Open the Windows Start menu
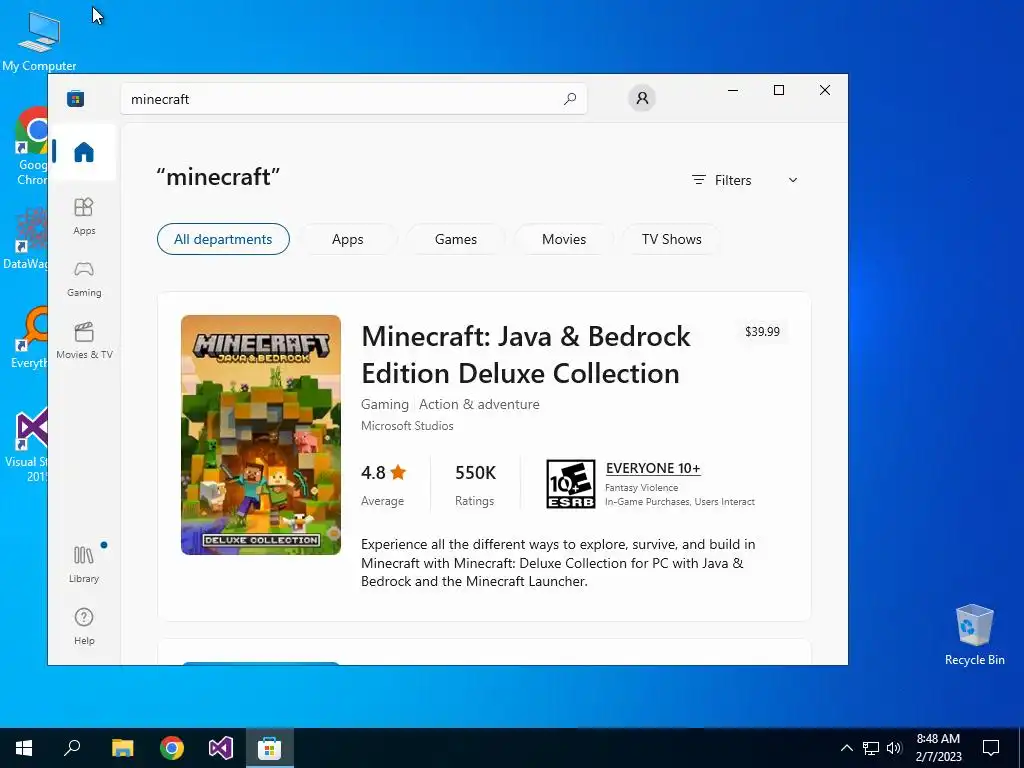Image resolution: width=1024 pixels, height=768 pixels. pyautogui.click(x=24, y=748)
